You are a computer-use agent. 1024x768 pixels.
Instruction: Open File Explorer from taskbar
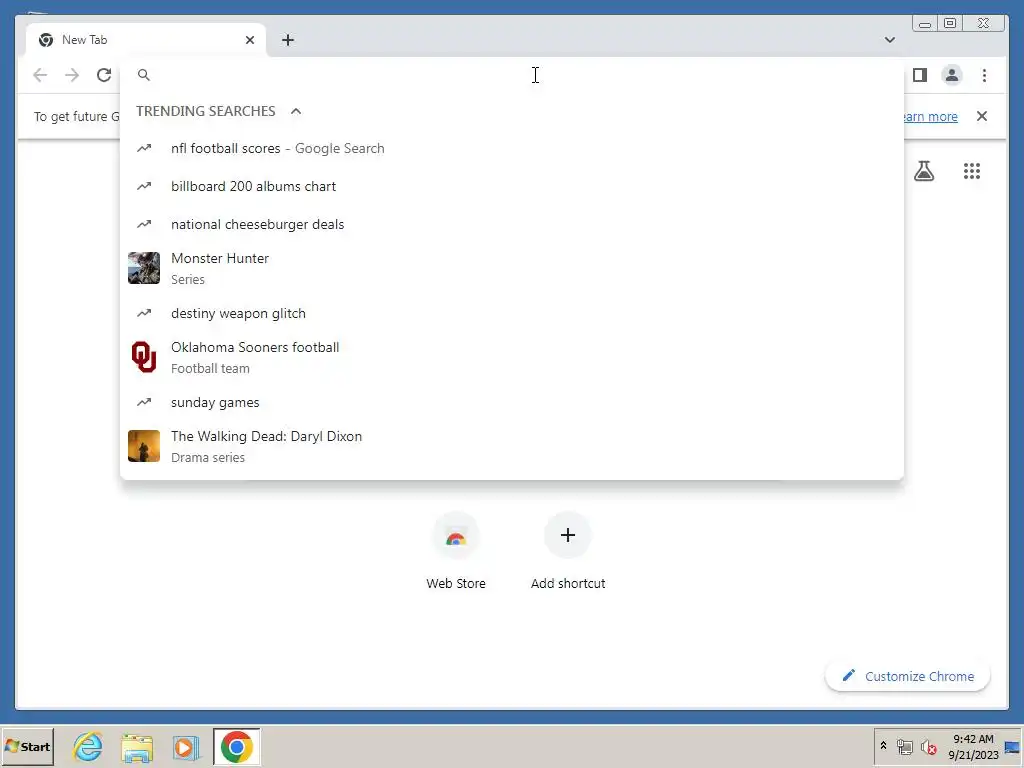click(137, 747)
